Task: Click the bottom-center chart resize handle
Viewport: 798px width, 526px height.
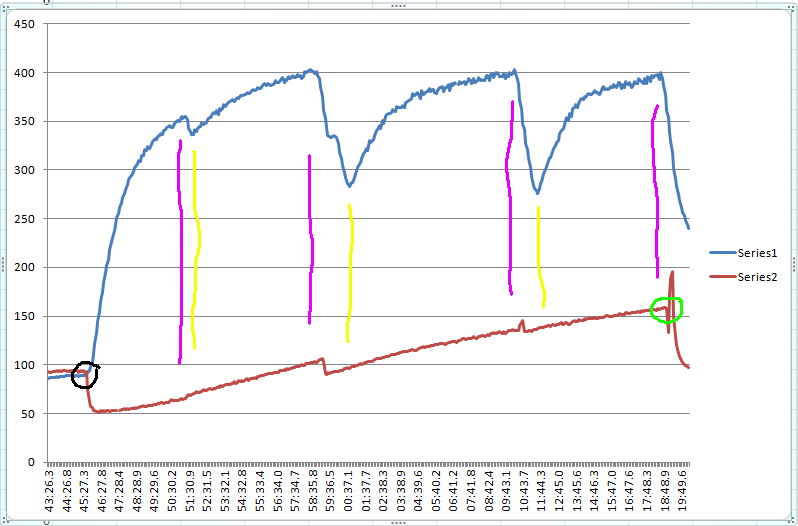Action: pos(398,522)
